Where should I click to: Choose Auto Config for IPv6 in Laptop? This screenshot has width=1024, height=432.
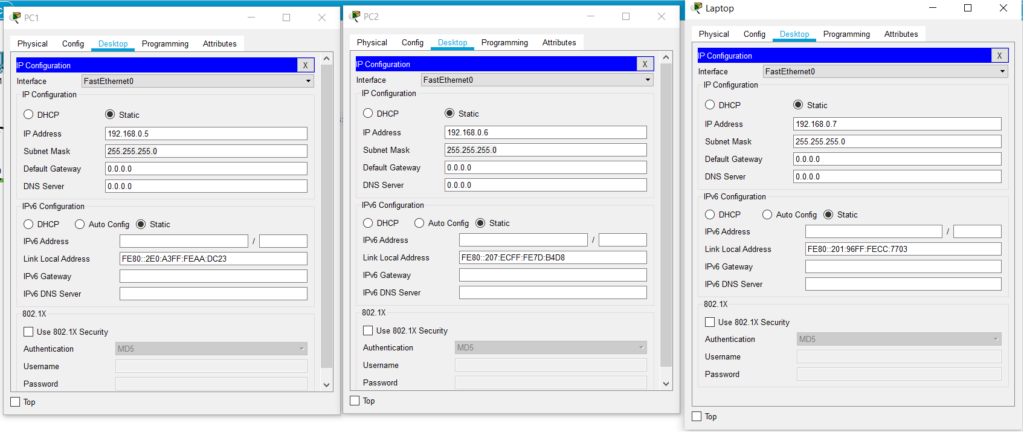(768, 215)
